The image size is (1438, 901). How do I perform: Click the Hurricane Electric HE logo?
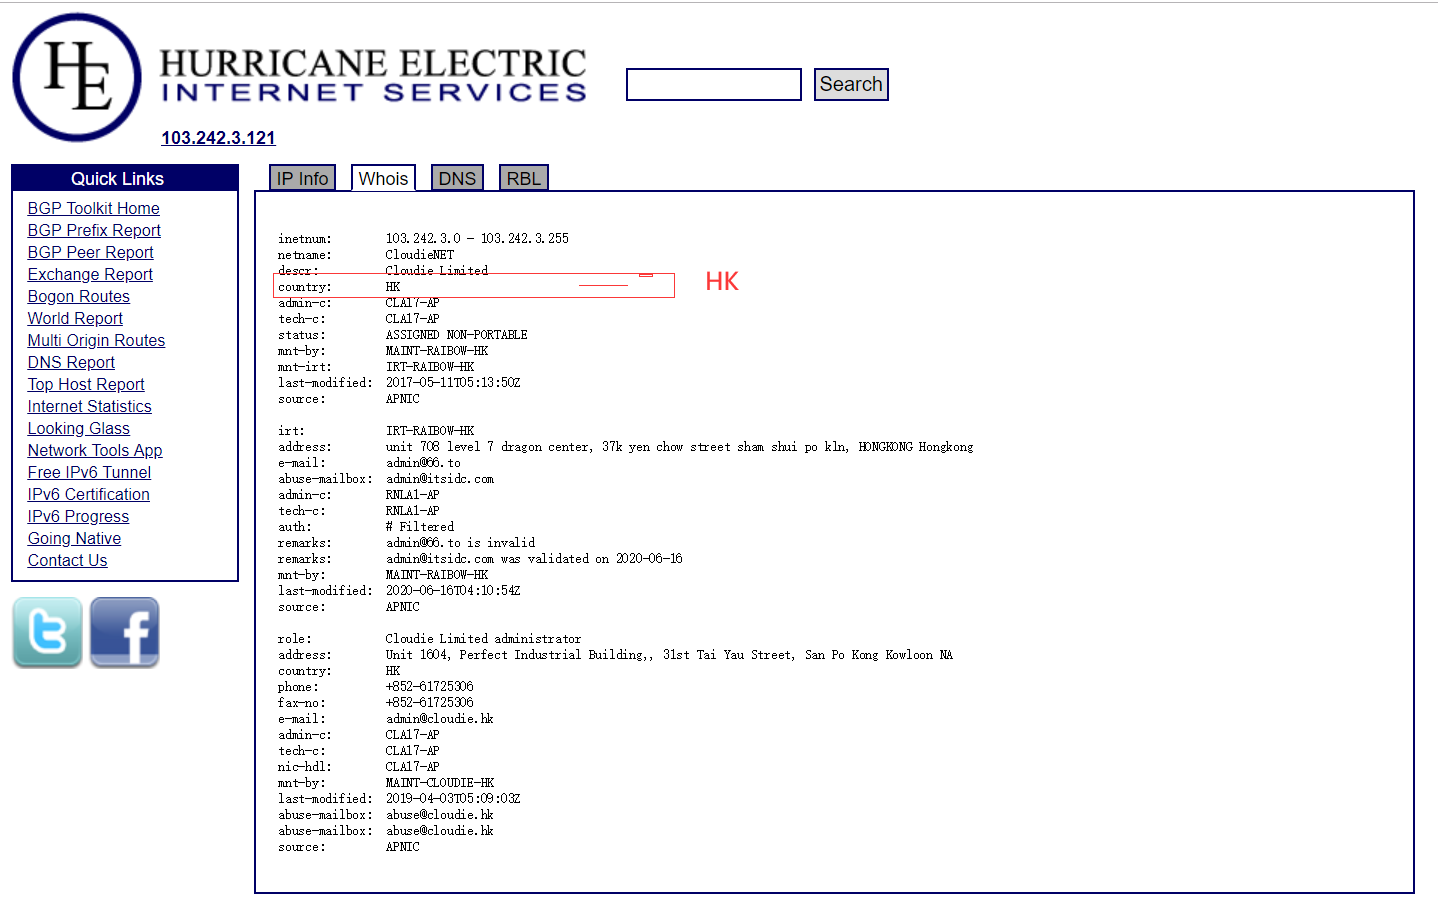77,77
